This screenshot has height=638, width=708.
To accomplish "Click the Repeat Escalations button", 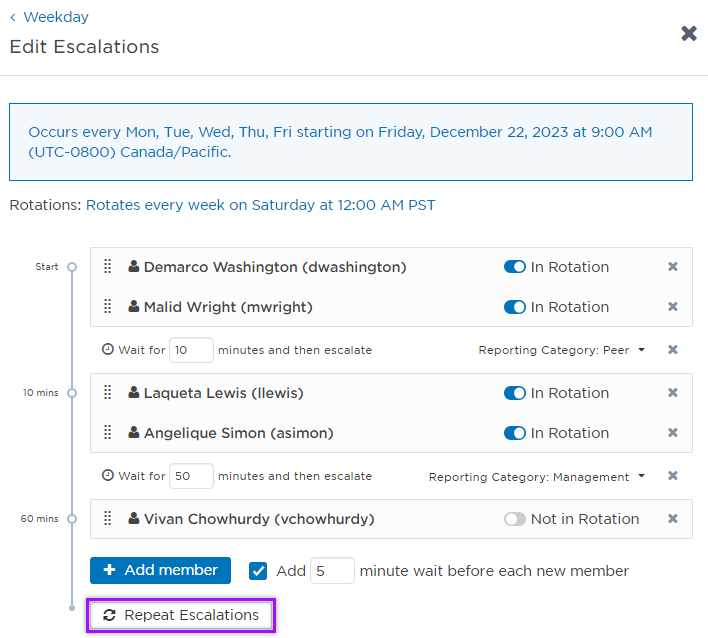I will [181, 615].
